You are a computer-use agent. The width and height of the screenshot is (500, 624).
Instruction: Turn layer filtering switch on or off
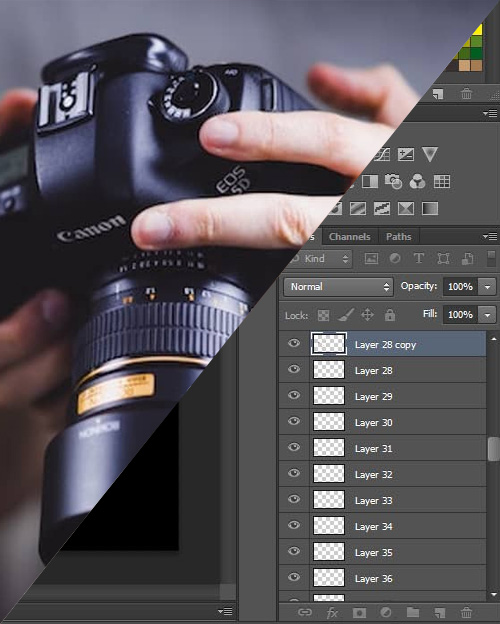[492, 259]
